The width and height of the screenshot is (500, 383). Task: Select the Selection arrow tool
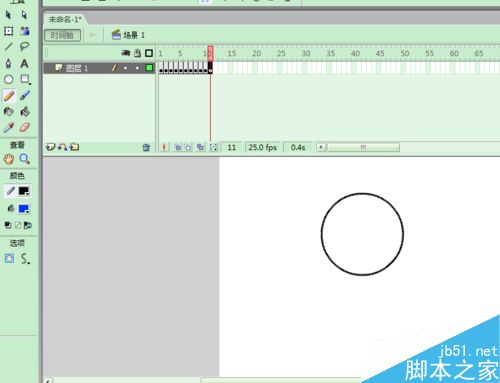[x=8, y=15]
